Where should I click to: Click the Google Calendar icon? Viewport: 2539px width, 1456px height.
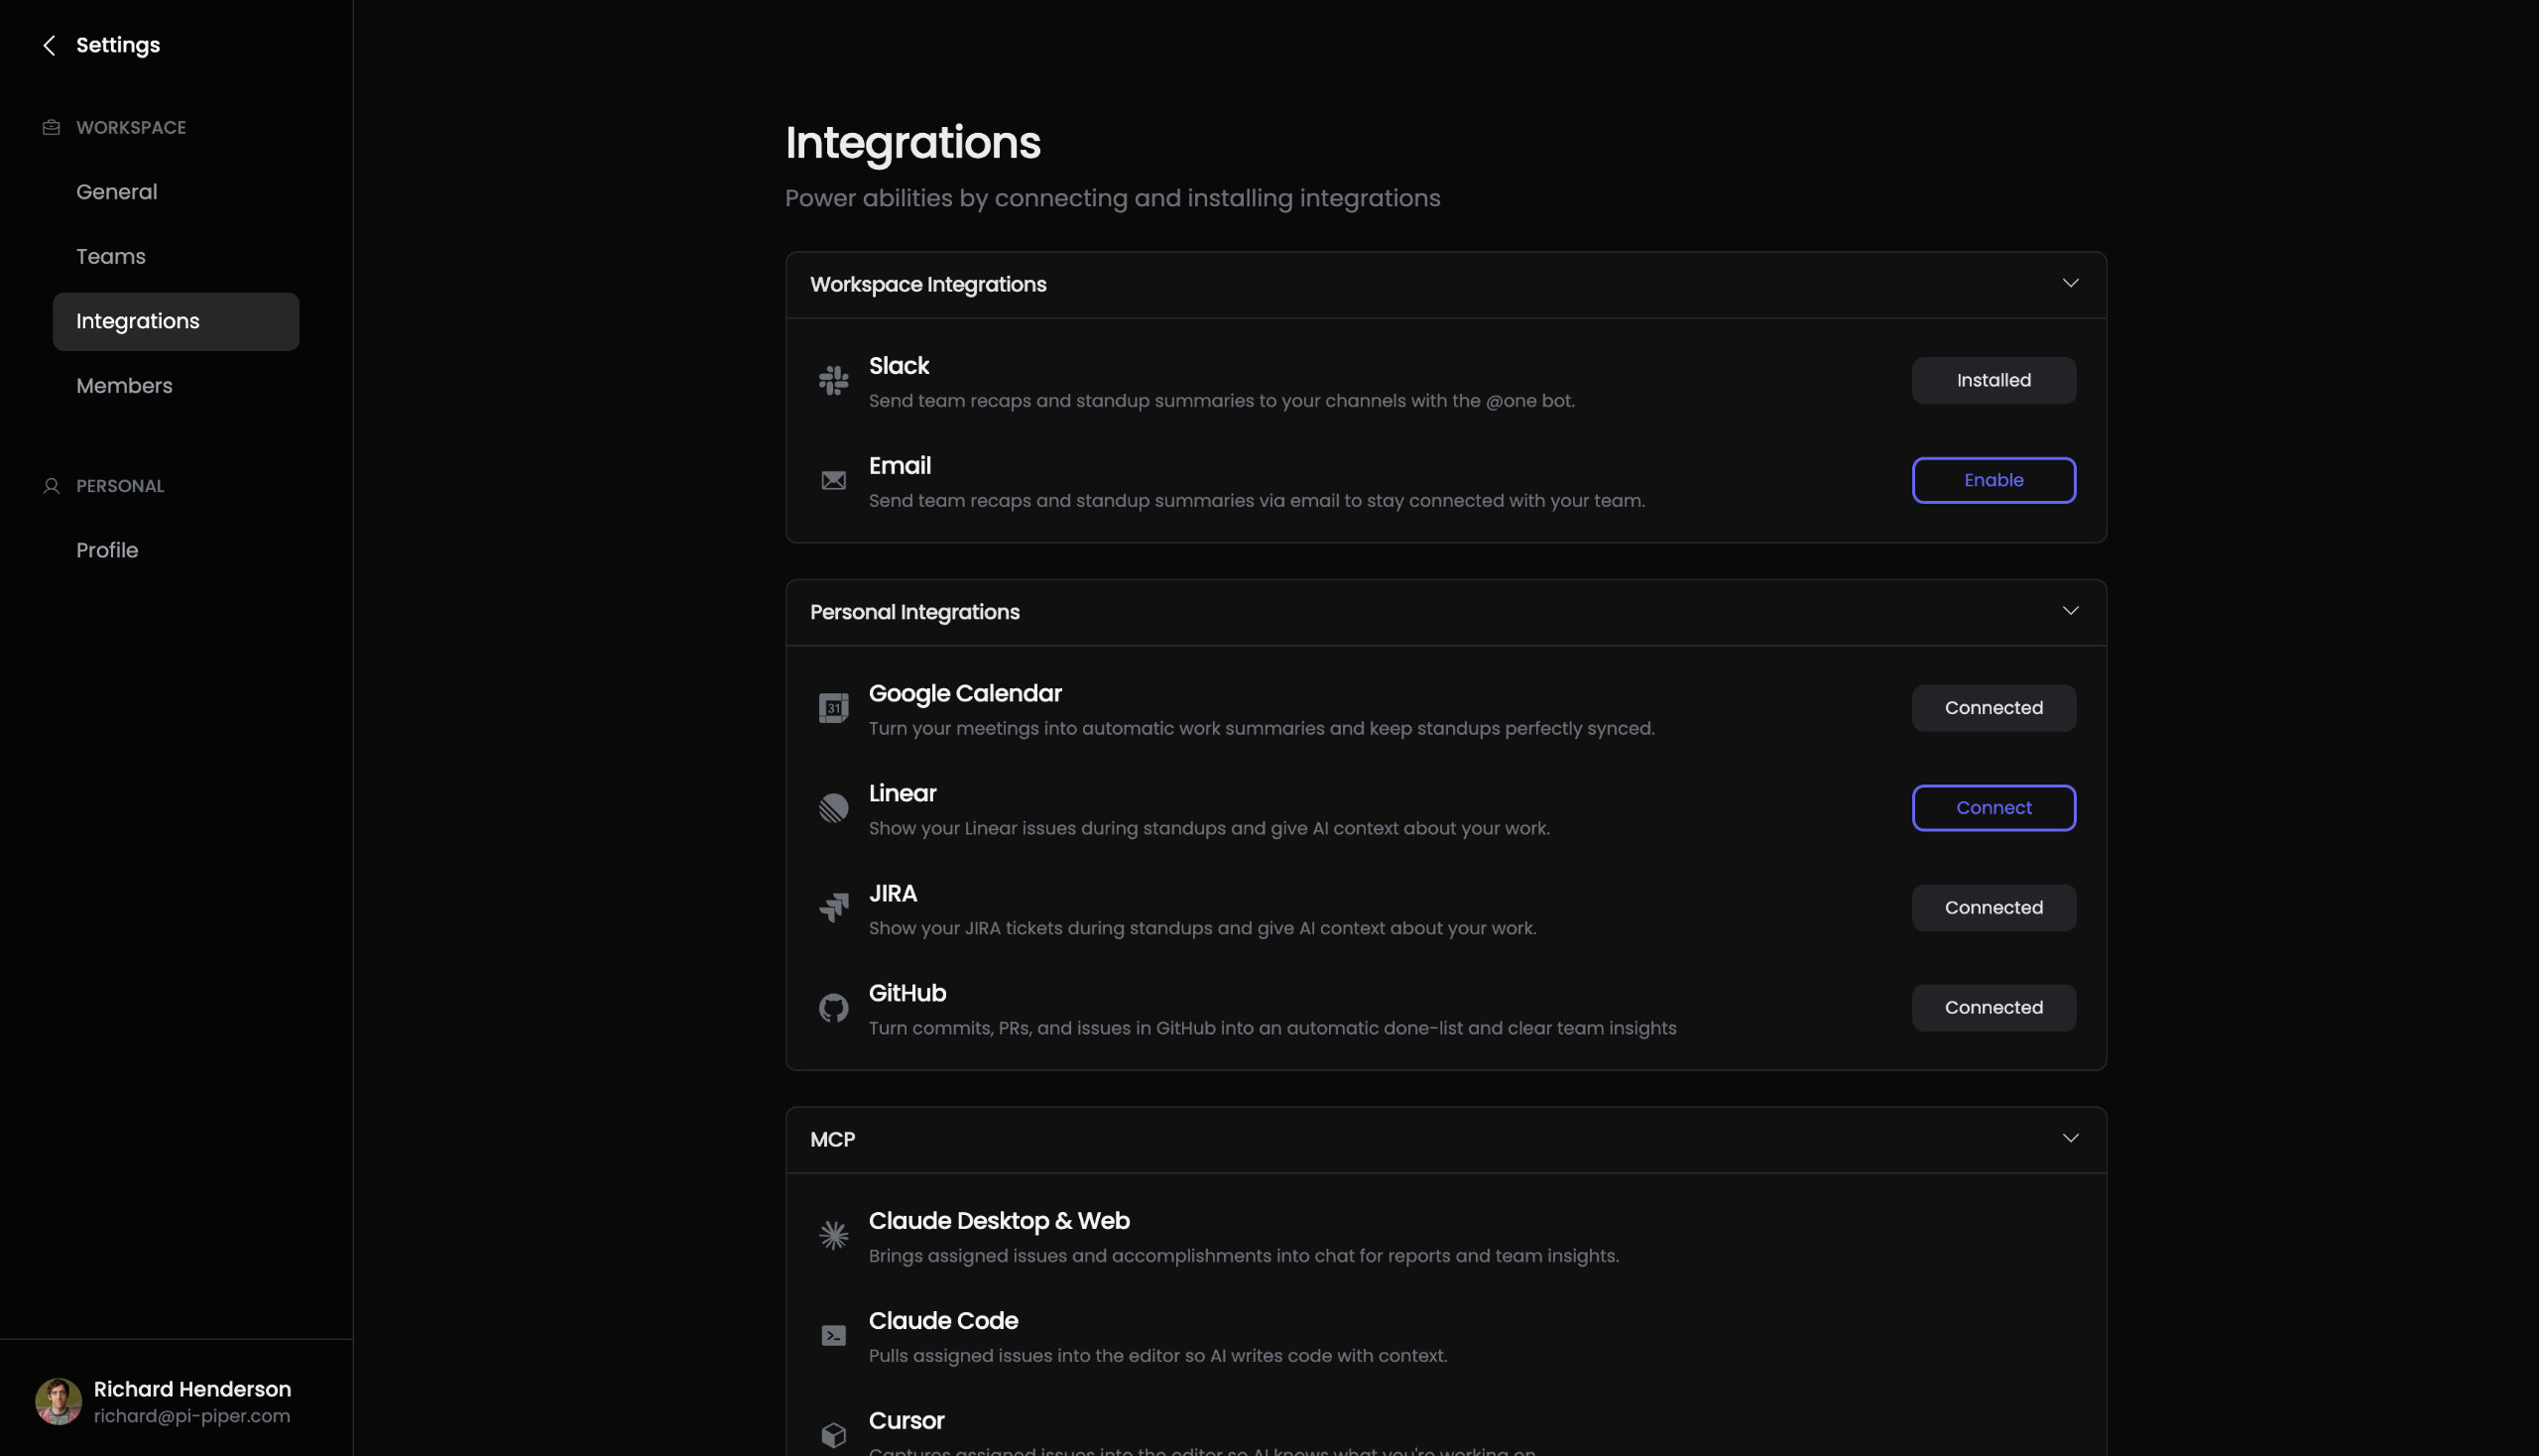[833, 708]
